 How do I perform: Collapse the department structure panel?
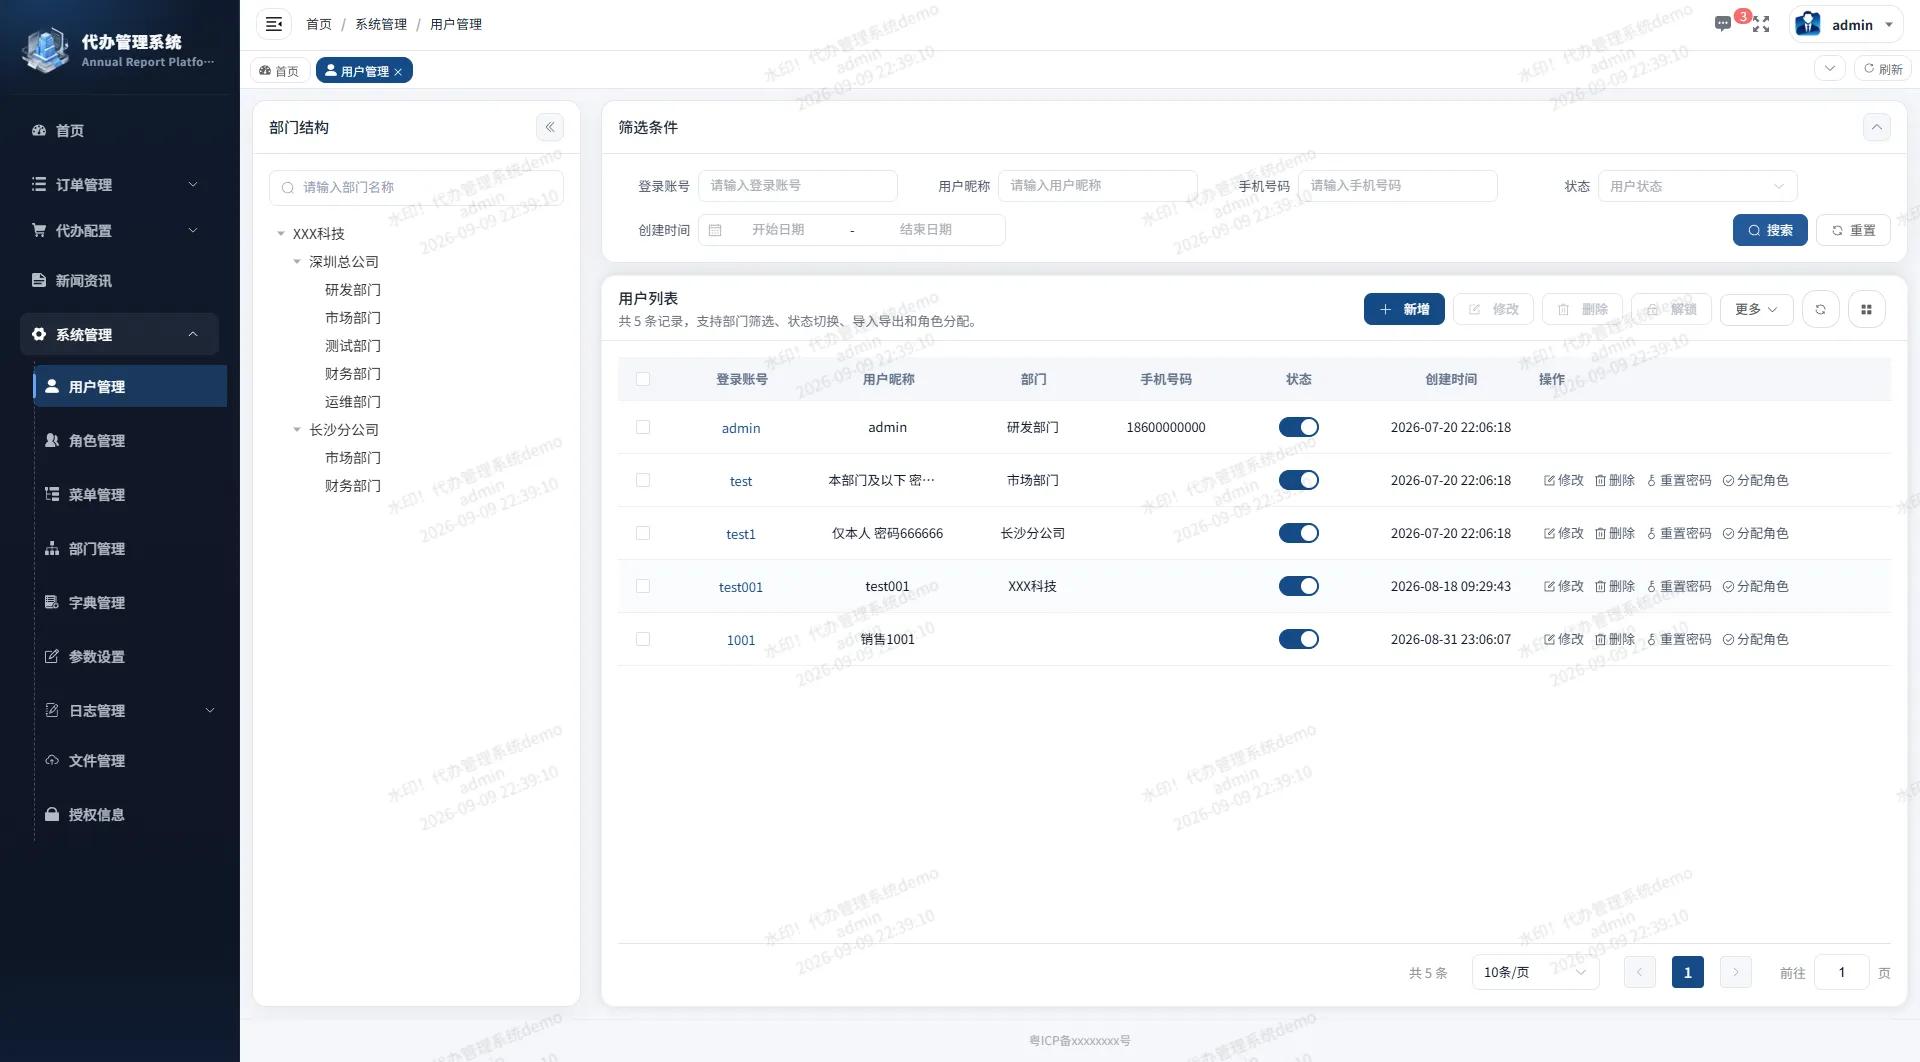point(550,127)
